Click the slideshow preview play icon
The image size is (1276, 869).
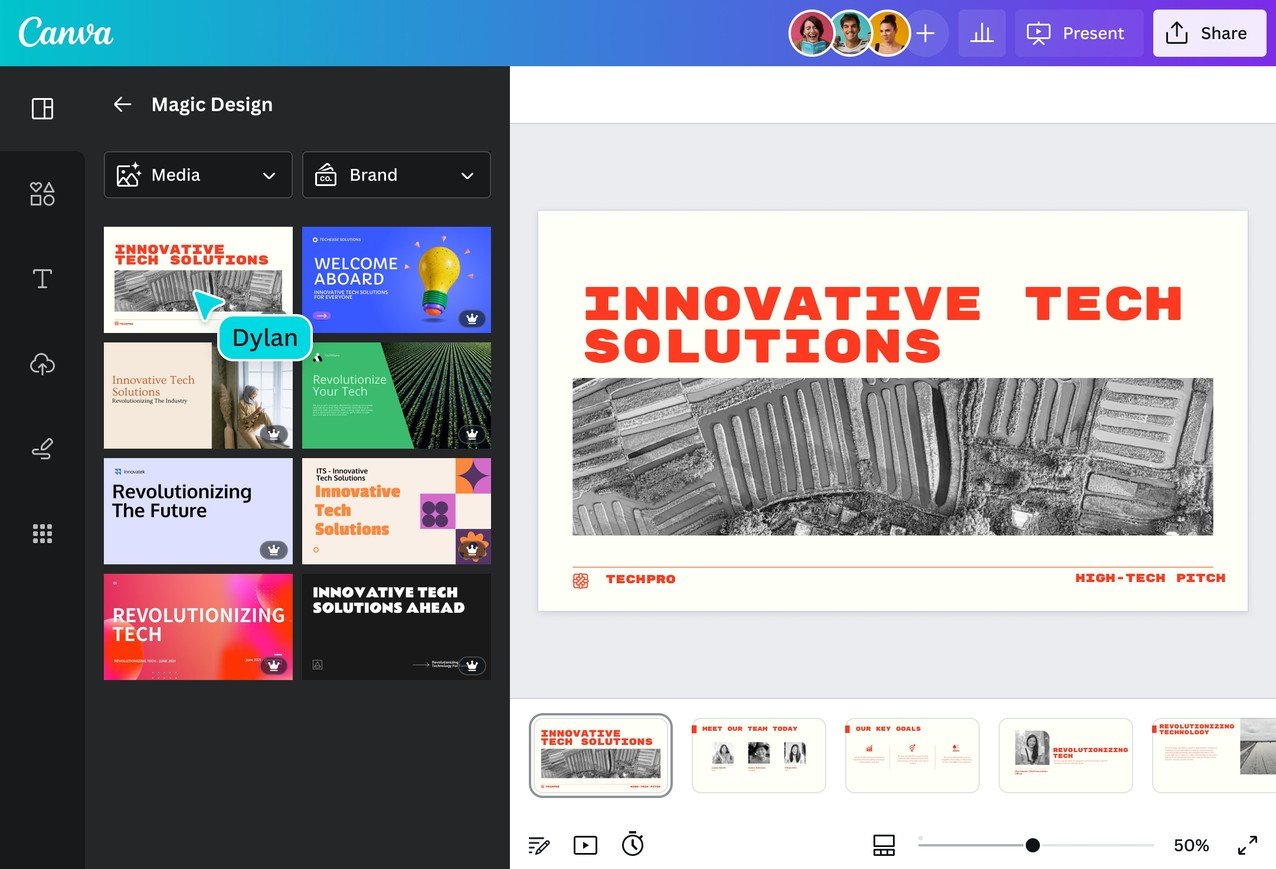coord(585,845)
